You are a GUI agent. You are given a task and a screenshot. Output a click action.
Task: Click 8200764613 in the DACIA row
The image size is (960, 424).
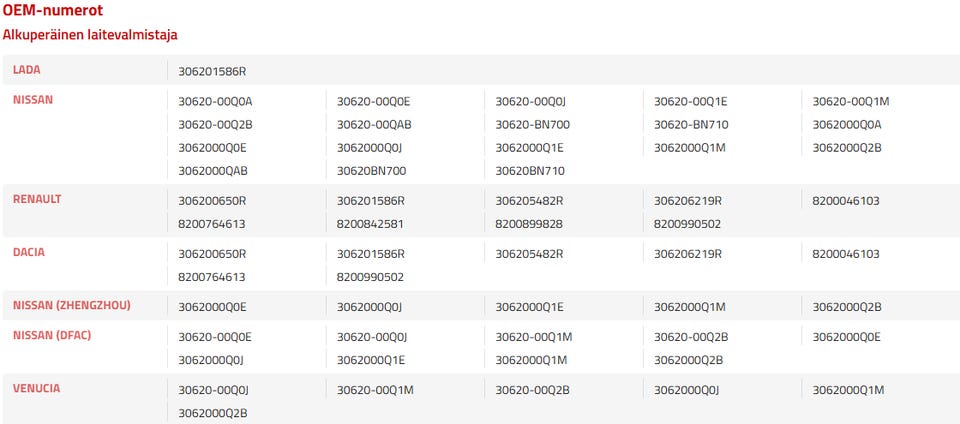pos(212,276)
